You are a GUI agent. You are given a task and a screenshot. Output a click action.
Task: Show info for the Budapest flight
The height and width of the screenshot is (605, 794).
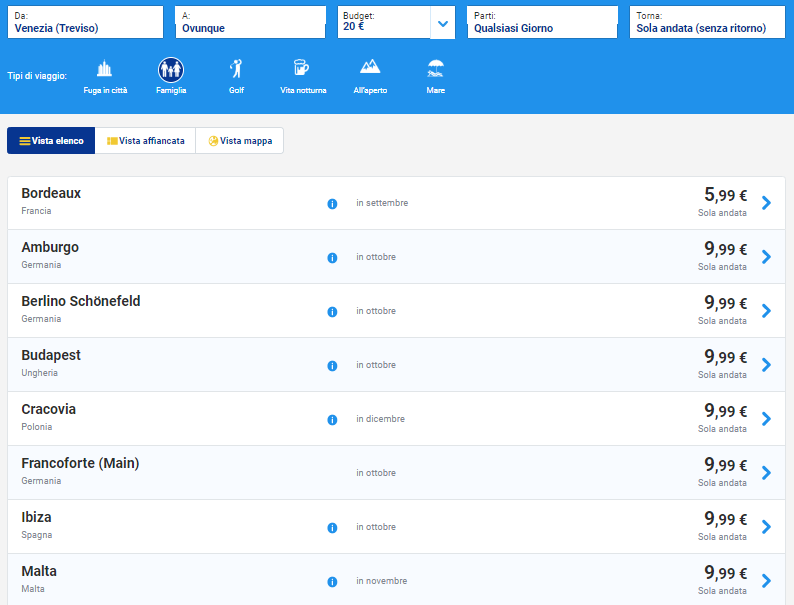332,366
